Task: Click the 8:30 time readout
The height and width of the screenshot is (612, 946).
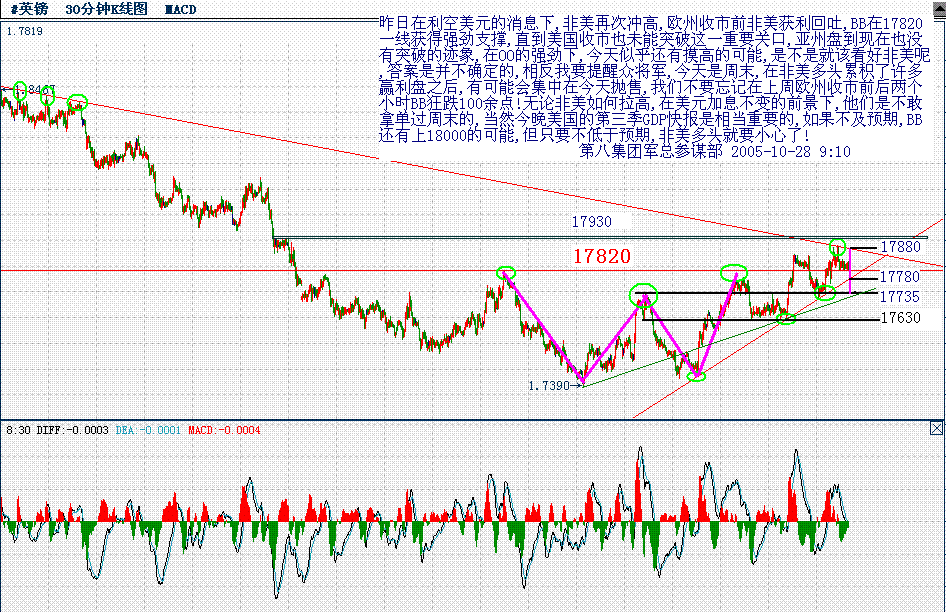Action: point(18,430)
